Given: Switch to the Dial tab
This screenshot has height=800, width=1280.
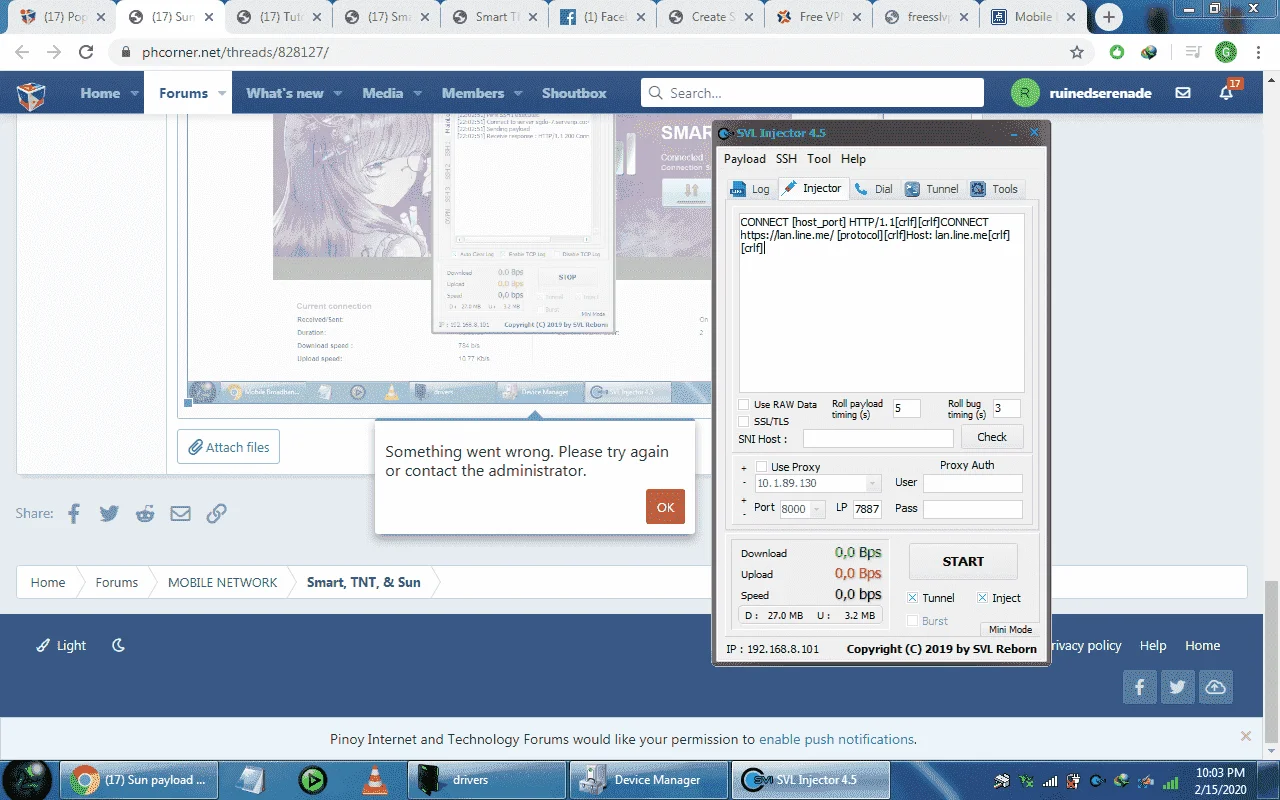Looking at the screenshot, I should (873, 188).
